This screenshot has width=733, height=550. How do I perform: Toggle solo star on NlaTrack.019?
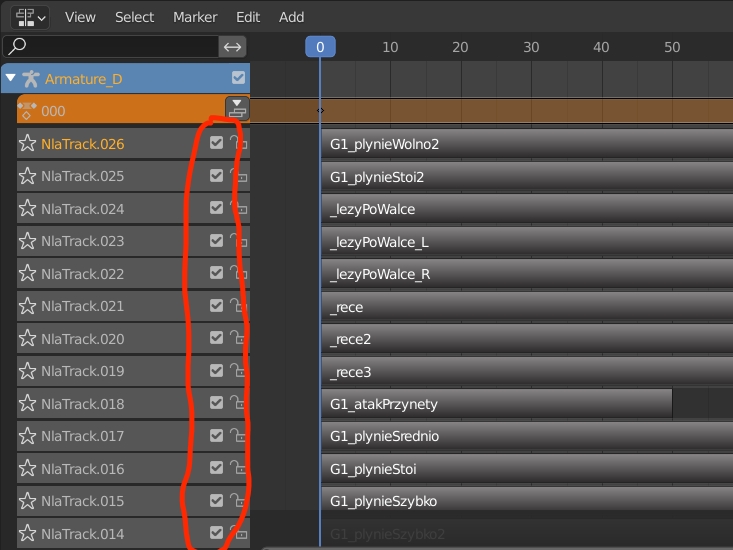coord(28,371)
